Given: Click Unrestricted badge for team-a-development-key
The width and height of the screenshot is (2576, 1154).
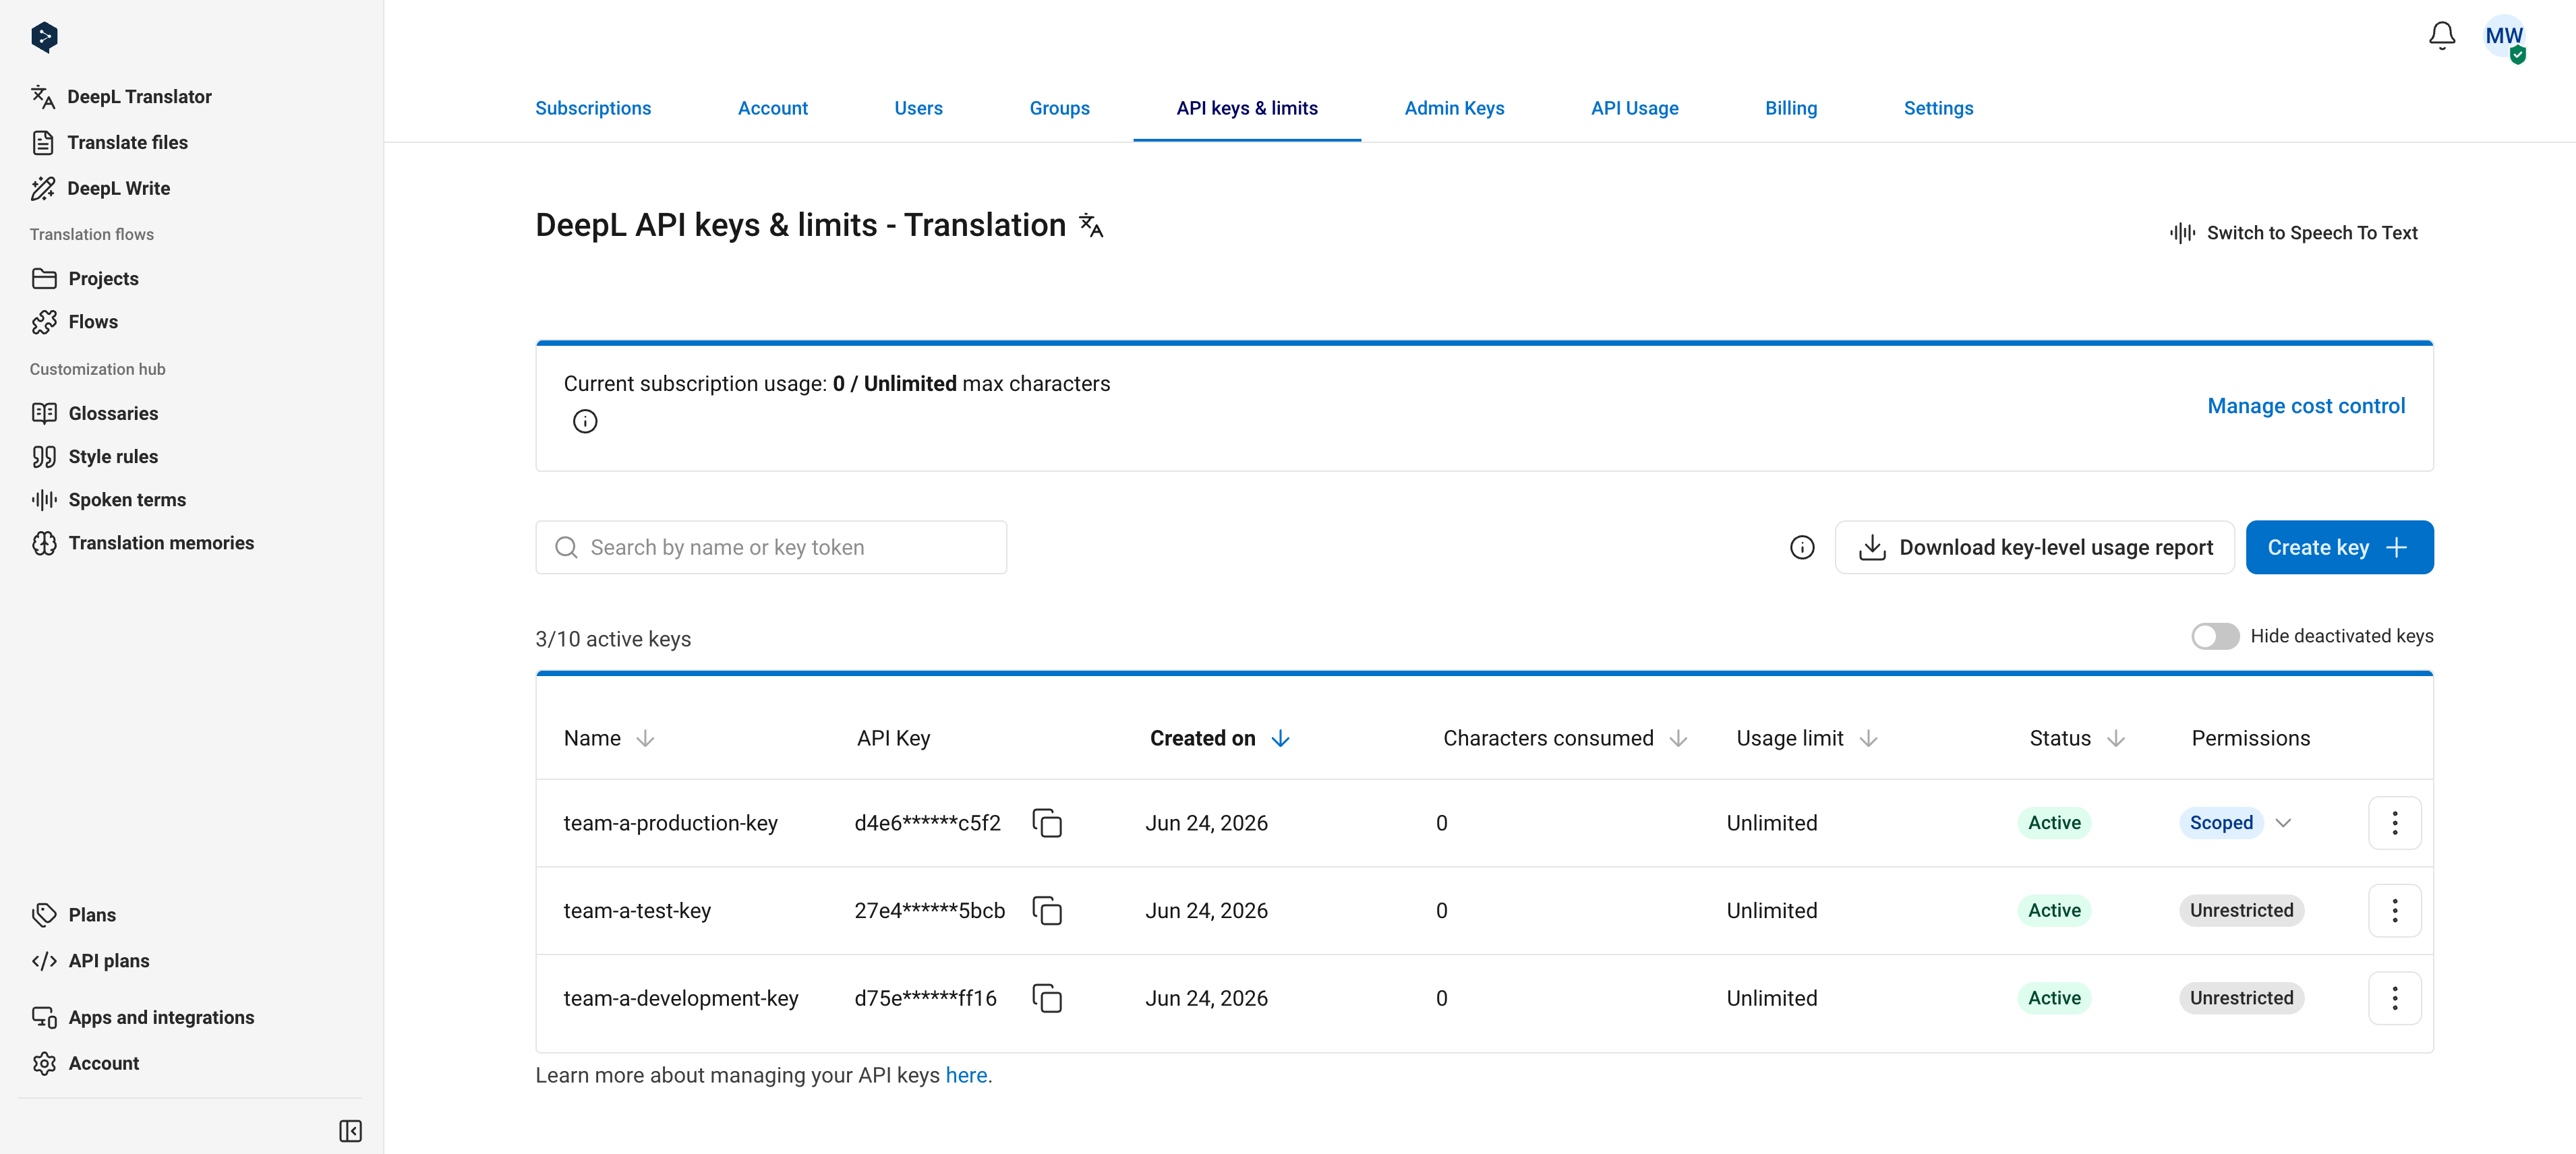Looking at the screenshot, I should (2241, 998).
